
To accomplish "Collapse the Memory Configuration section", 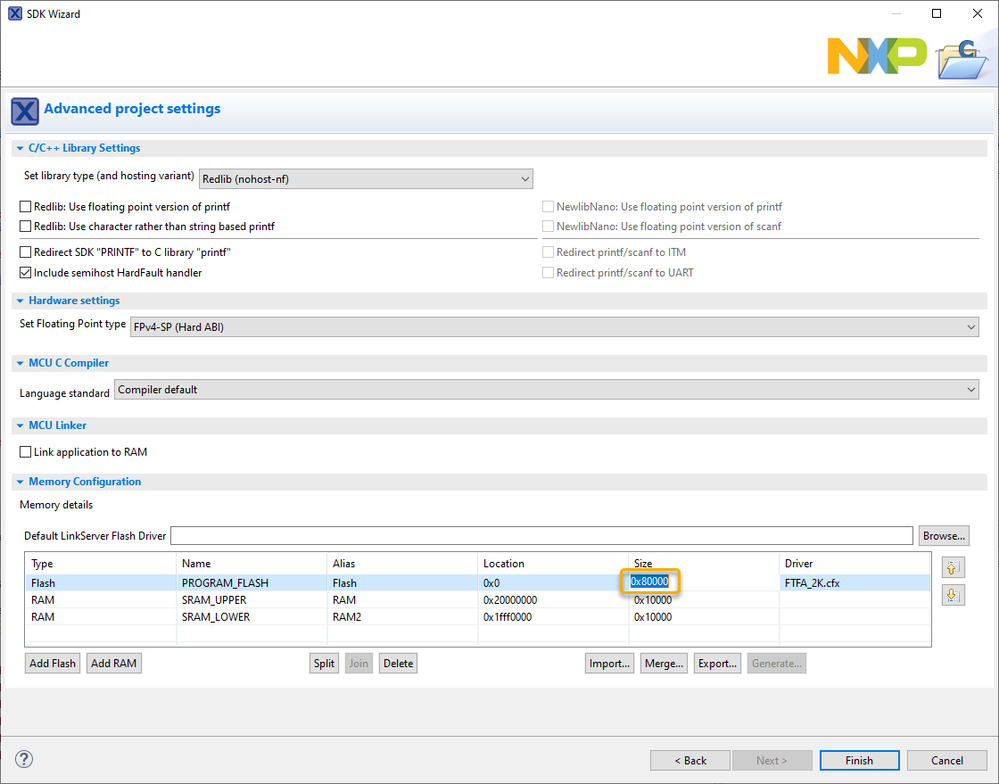I will tap(20, 482).
